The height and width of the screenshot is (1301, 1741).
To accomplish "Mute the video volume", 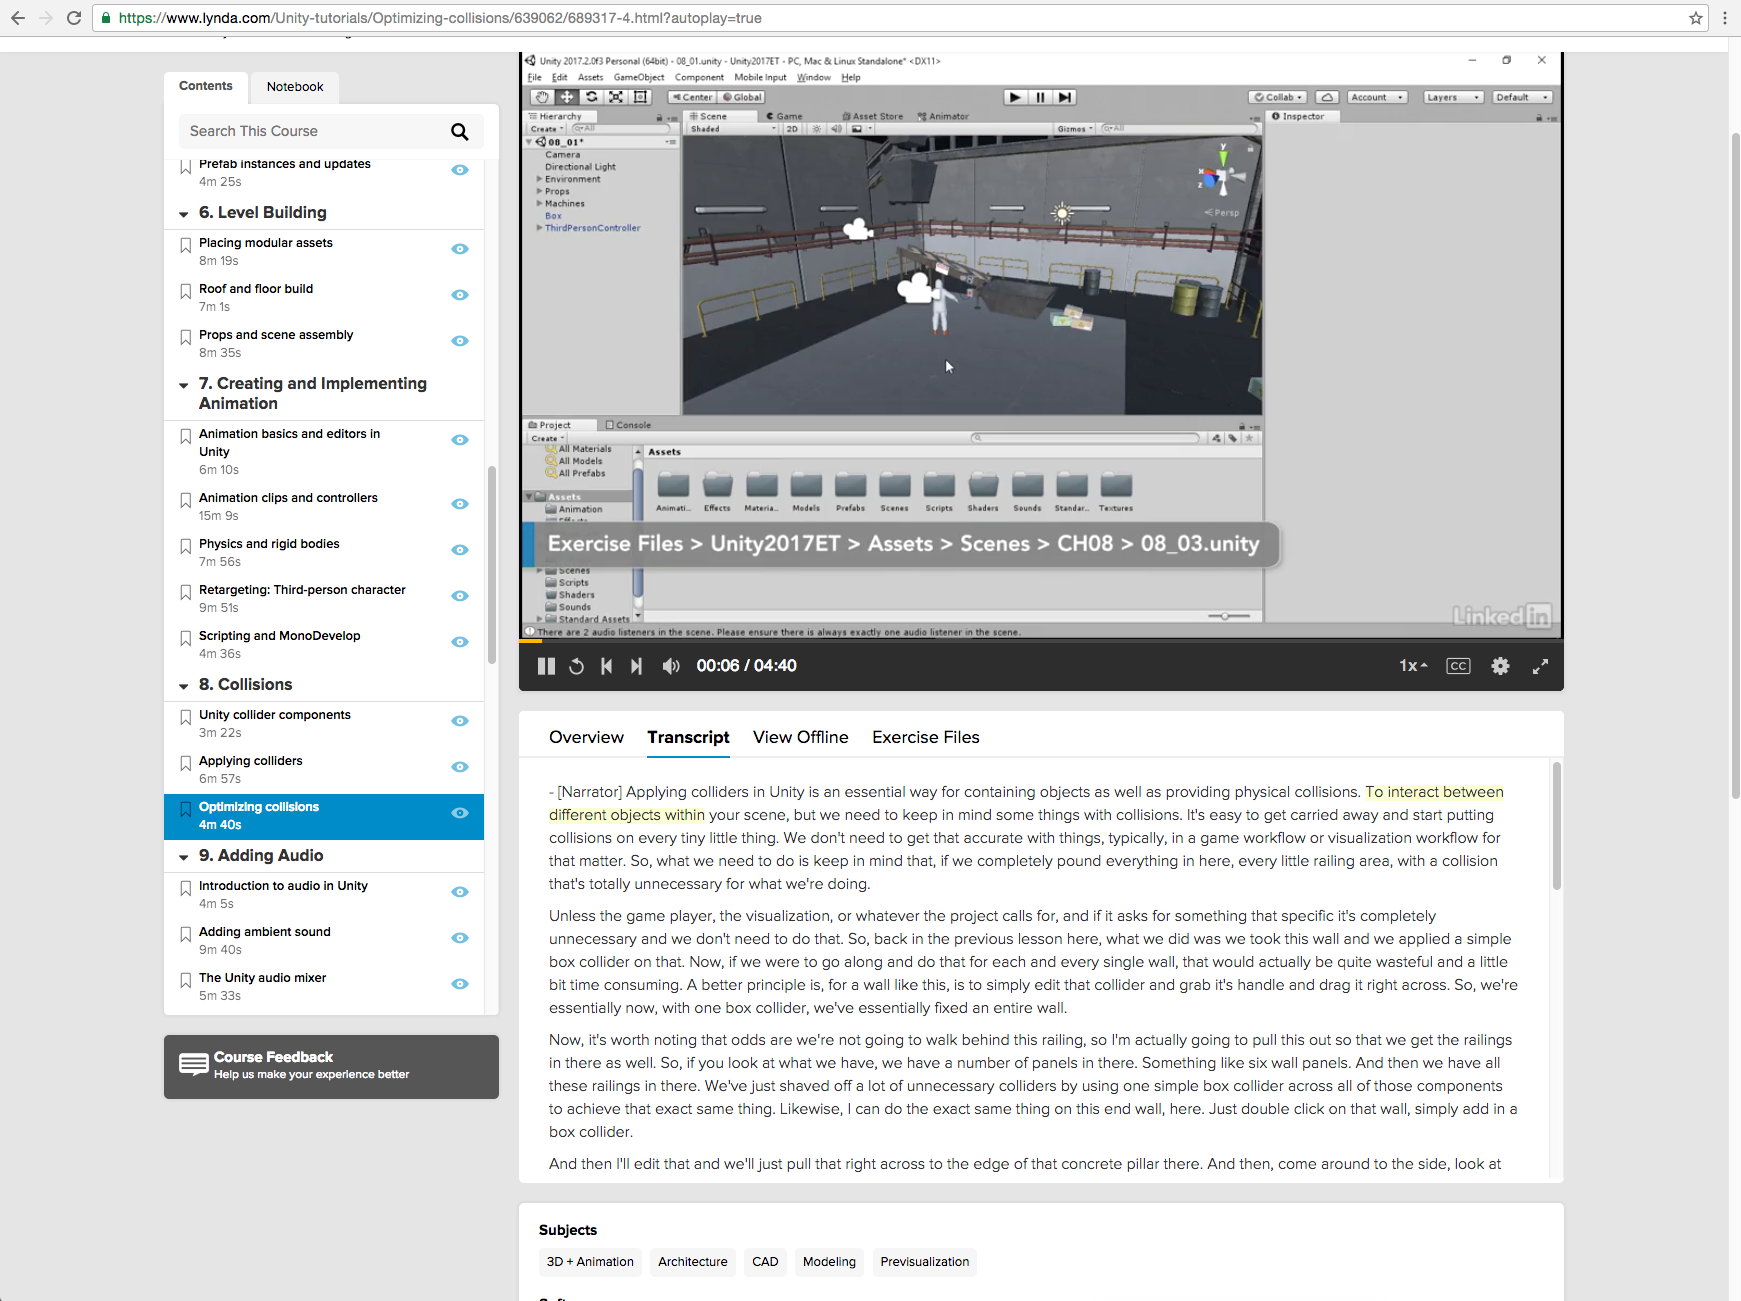I will (671, 666).
